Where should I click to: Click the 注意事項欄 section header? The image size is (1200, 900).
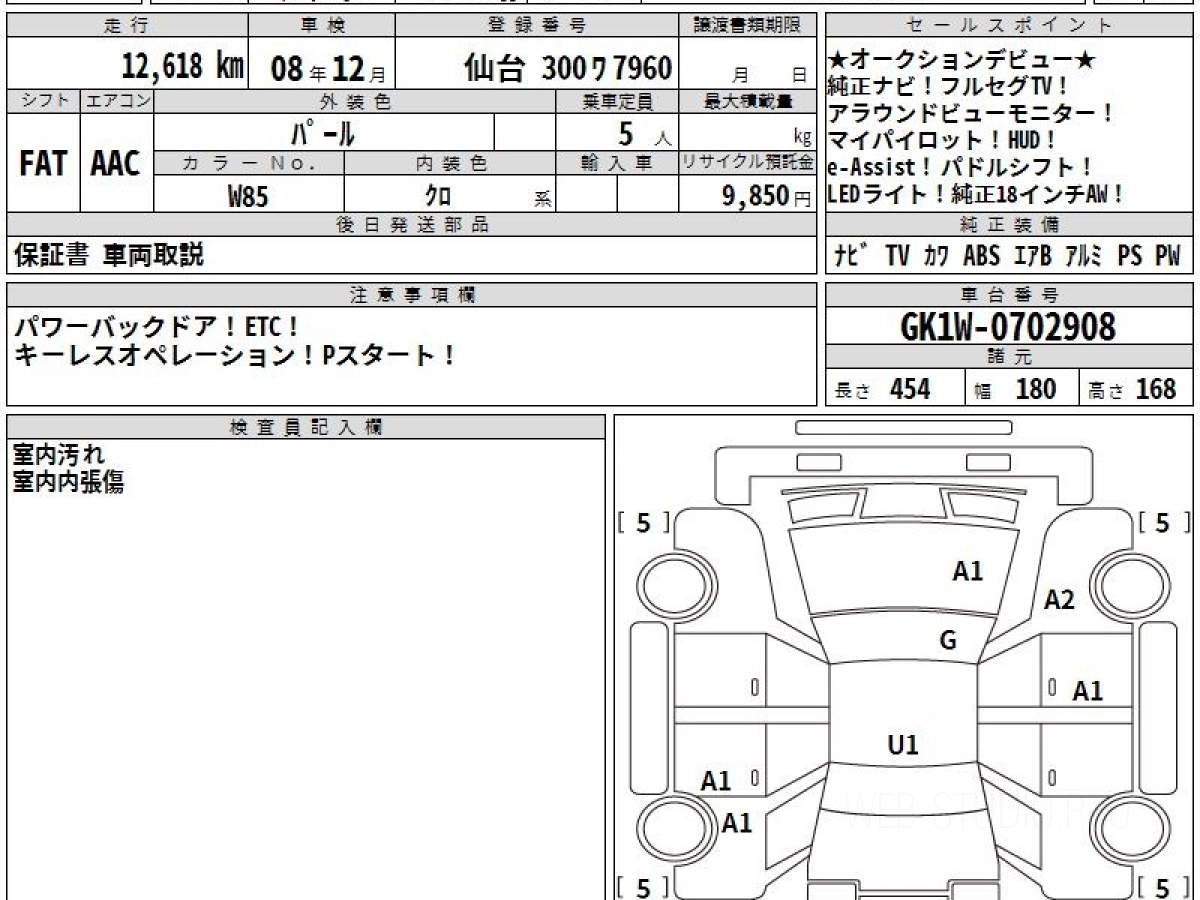(x=411, y=295)
